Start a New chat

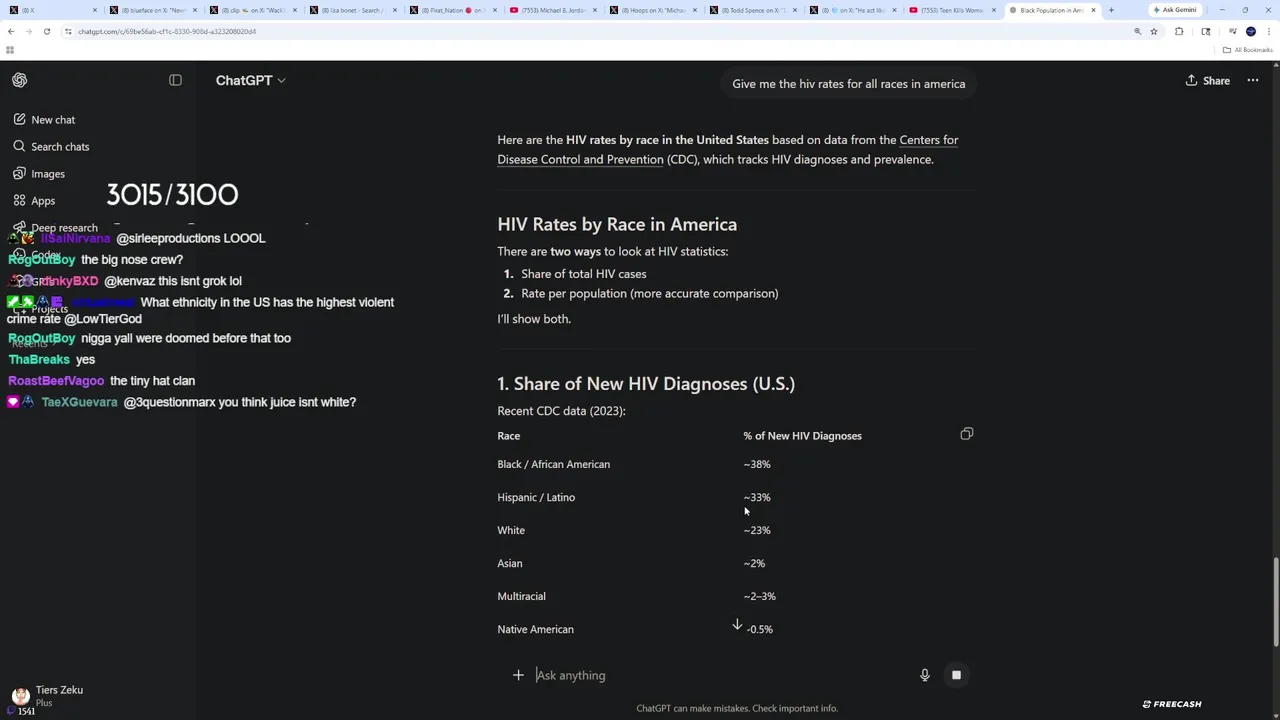click(53, 120)
